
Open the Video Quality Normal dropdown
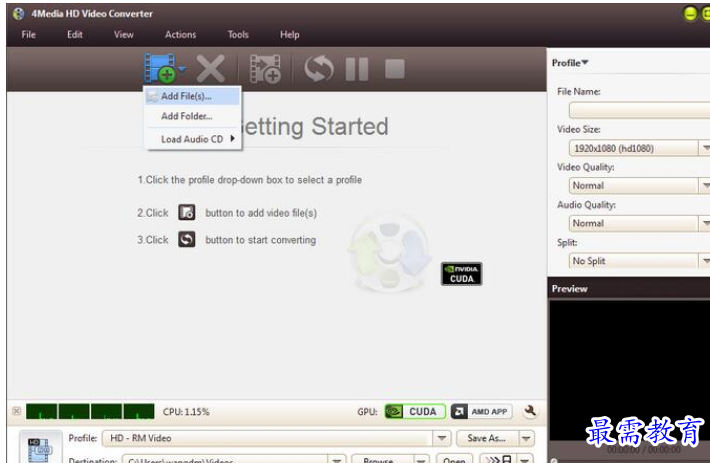(639, 186)
